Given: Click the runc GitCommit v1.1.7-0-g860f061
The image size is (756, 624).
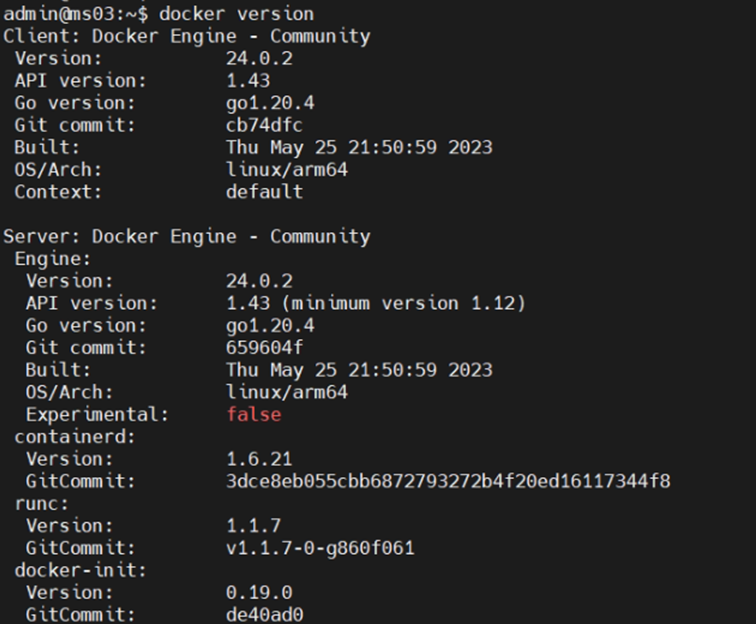Looking at the screenshot, I should pyautogui.click(x=320, y=548).
